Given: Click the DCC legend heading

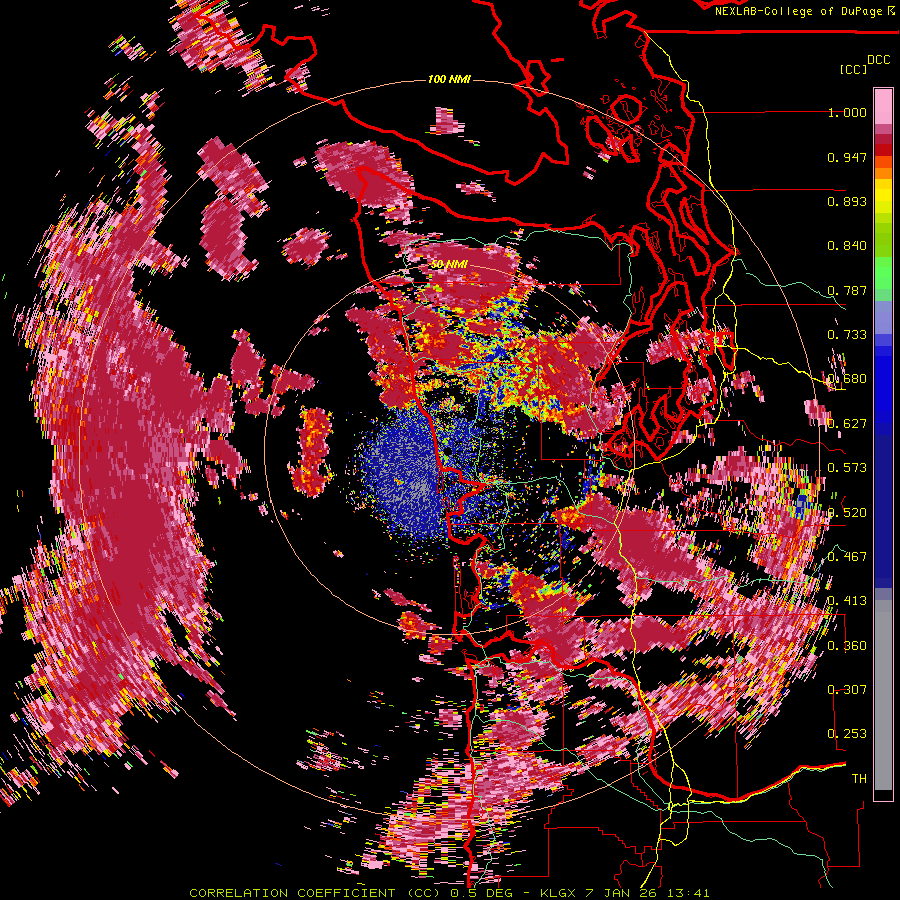Looking at the screenshot, I should coord(878,60).
